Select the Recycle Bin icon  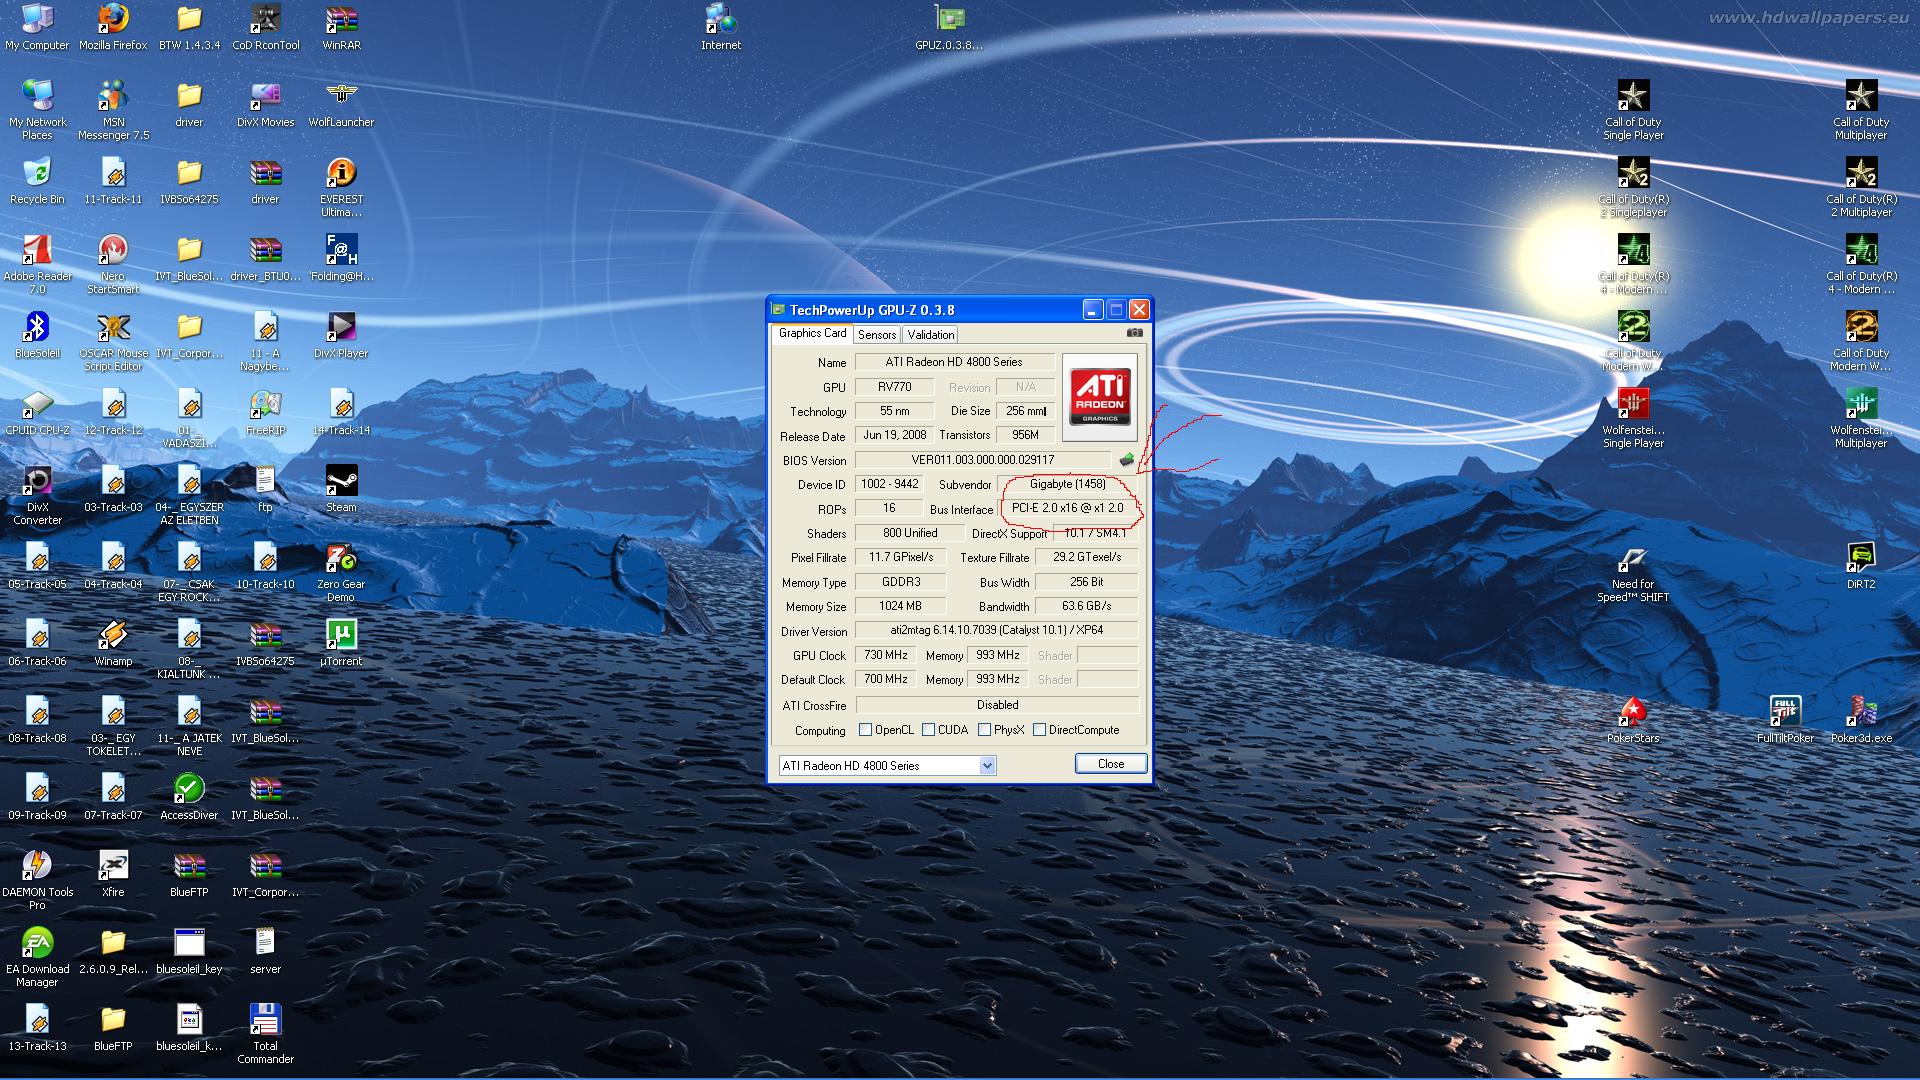coord(37,181)
